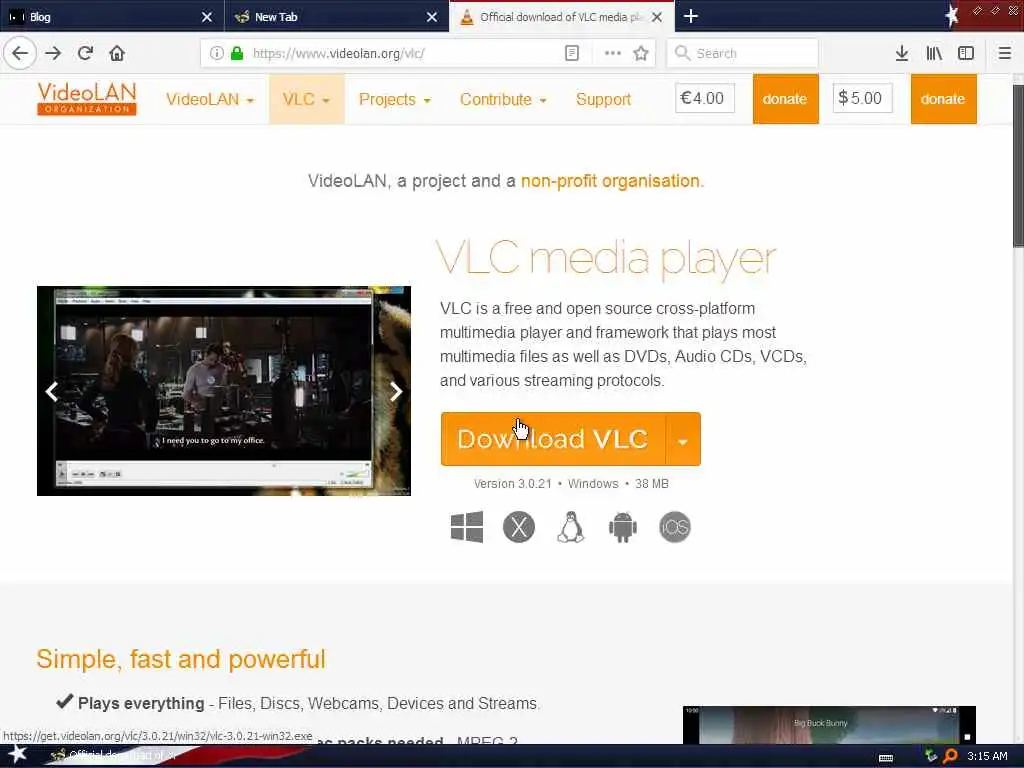Click the 3:15 AM taskbar clock
1024x768 pixels.
(x=987, y=756)
